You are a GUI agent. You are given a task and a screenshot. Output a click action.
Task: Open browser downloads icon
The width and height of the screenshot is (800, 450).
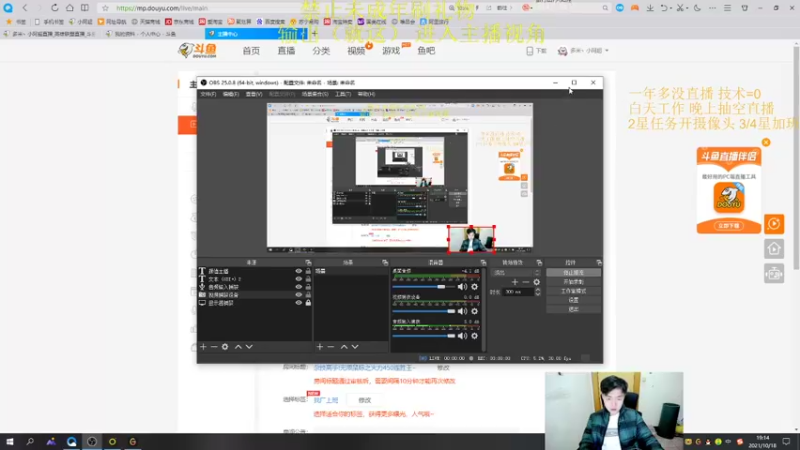click(x=649, y=8)
